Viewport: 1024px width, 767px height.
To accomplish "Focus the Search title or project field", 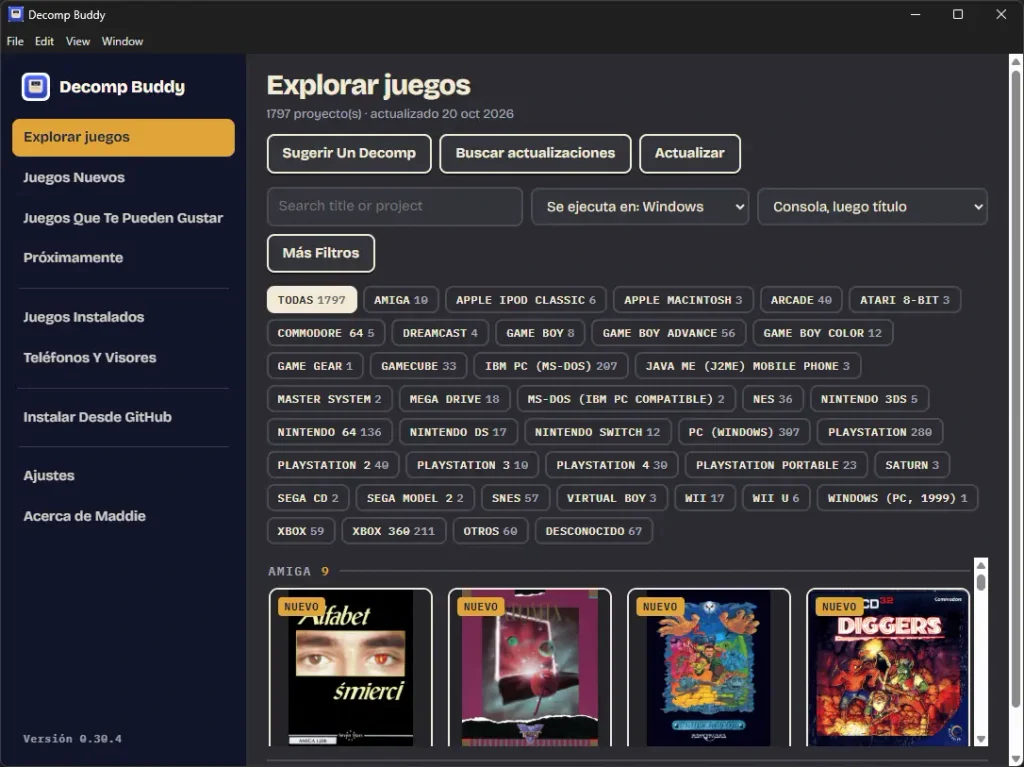I will (394, 206).
